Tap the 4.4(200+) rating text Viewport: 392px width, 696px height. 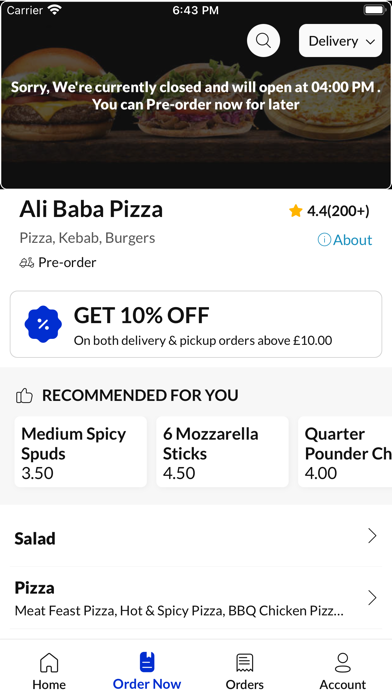pyautogui.click(x=338, y=211)
